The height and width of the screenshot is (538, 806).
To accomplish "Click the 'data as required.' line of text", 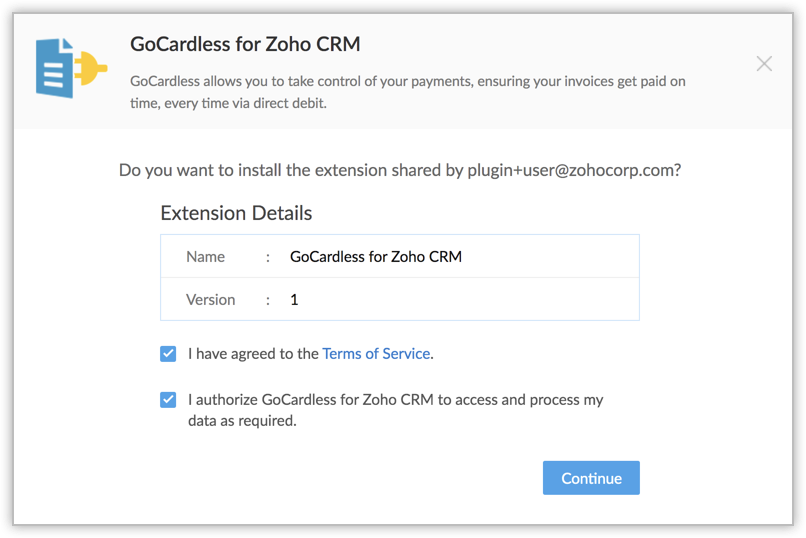I will [242, 421].
